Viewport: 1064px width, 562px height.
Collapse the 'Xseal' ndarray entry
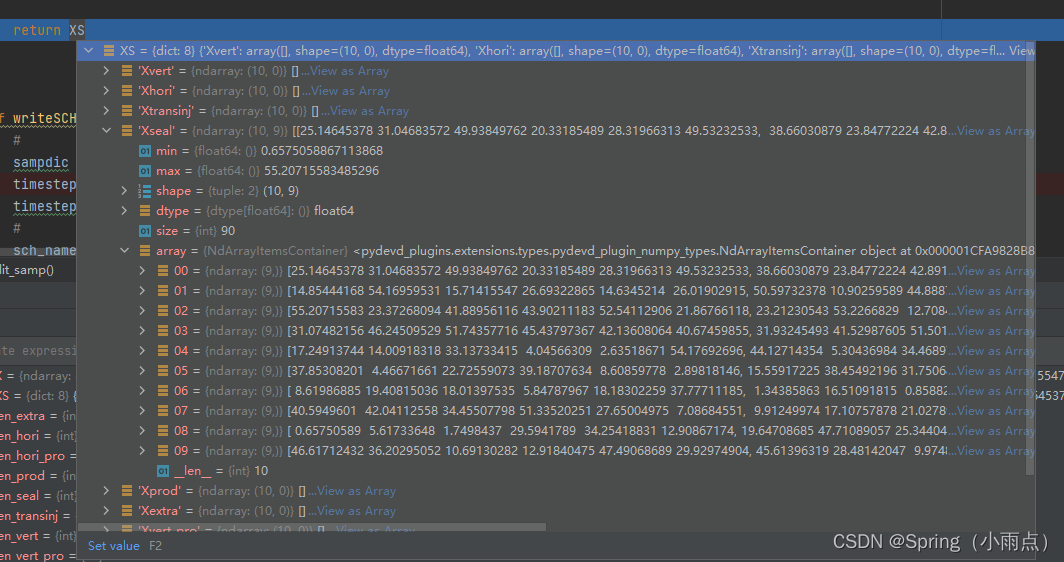coord(107,130)
